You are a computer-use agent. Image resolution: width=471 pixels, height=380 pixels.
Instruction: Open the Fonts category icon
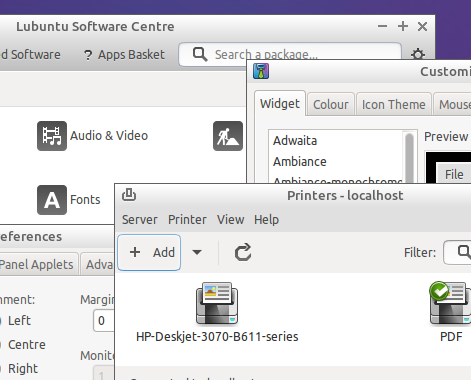52,200
